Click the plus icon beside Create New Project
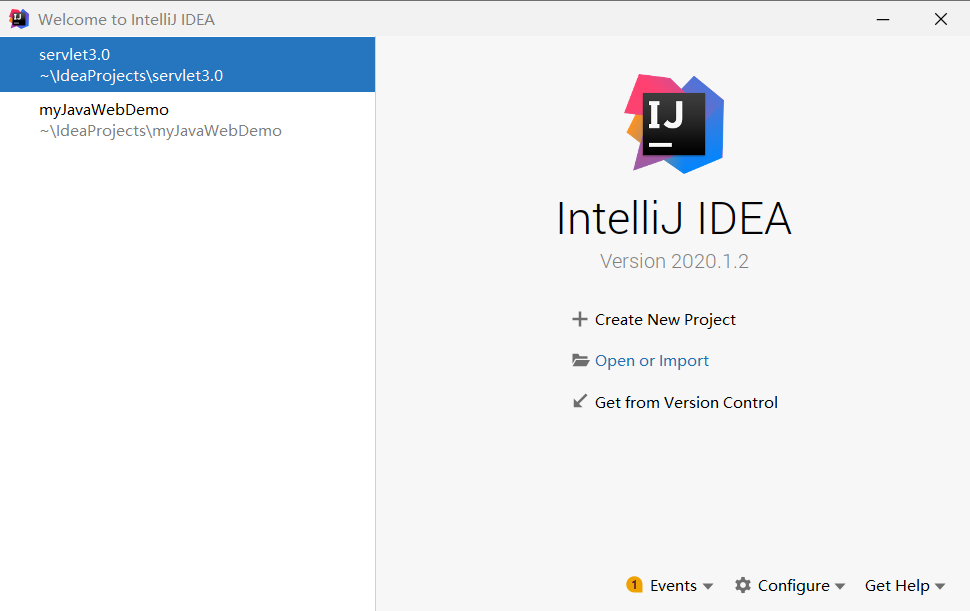The width and height of the screenshot is (970, 611). 580,319
